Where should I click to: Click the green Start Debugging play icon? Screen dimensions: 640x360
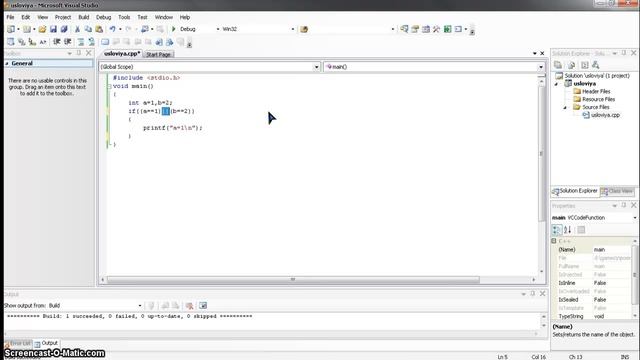pos(173,29)
